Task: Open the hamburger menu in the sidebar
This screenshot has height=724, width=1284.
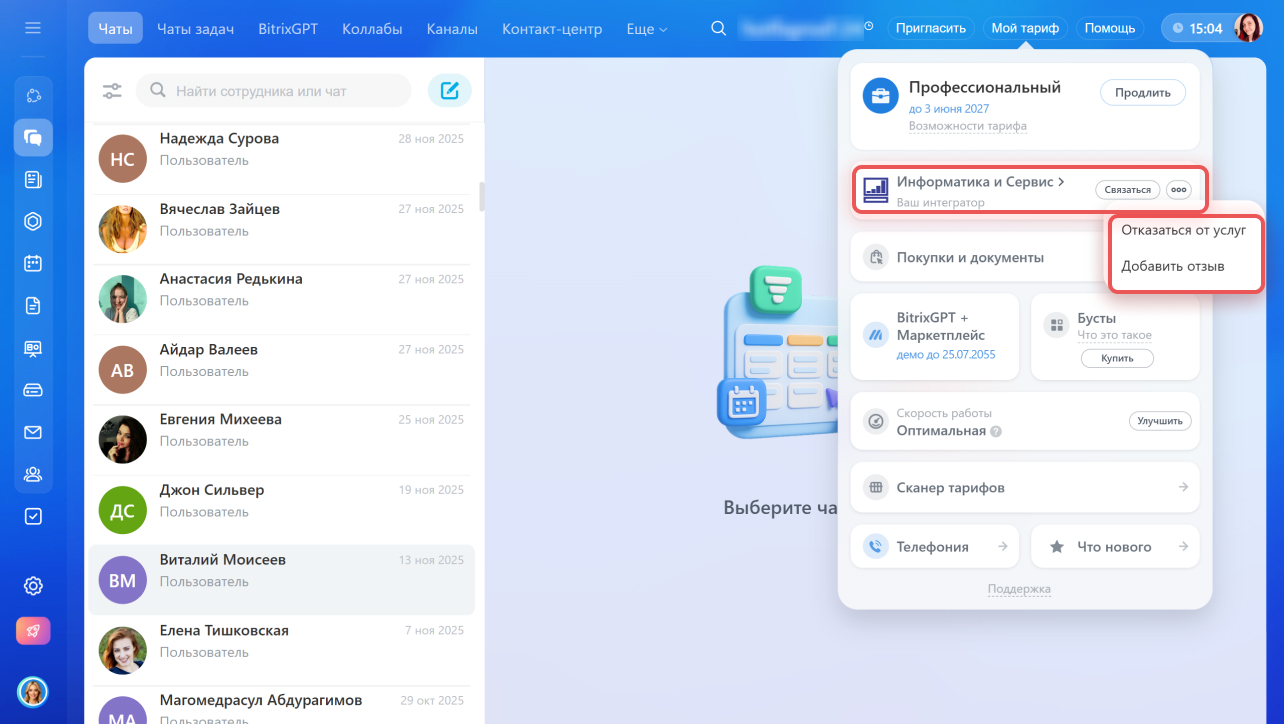Action: [x=33, y=28]
